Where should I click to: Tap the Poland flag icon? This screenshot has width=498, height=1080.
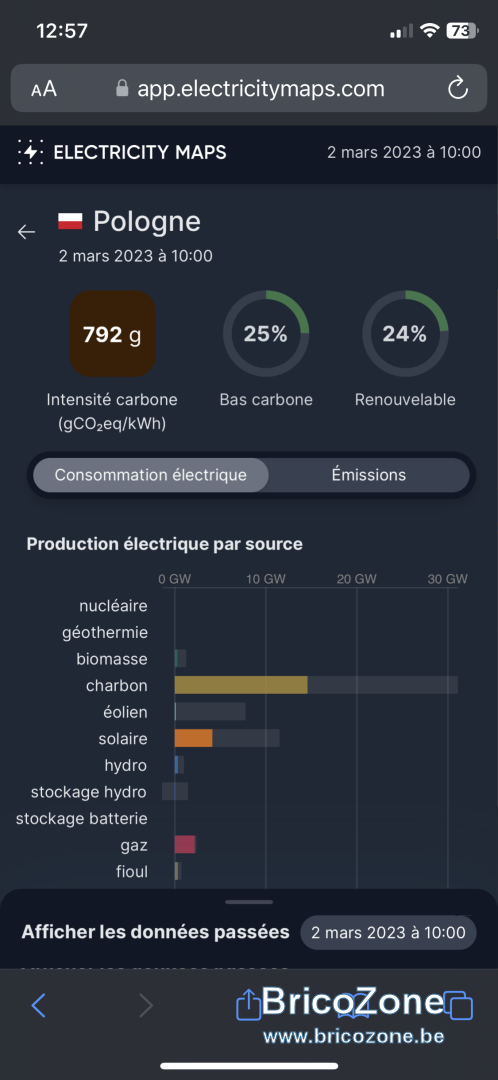(x=70, y=221)
